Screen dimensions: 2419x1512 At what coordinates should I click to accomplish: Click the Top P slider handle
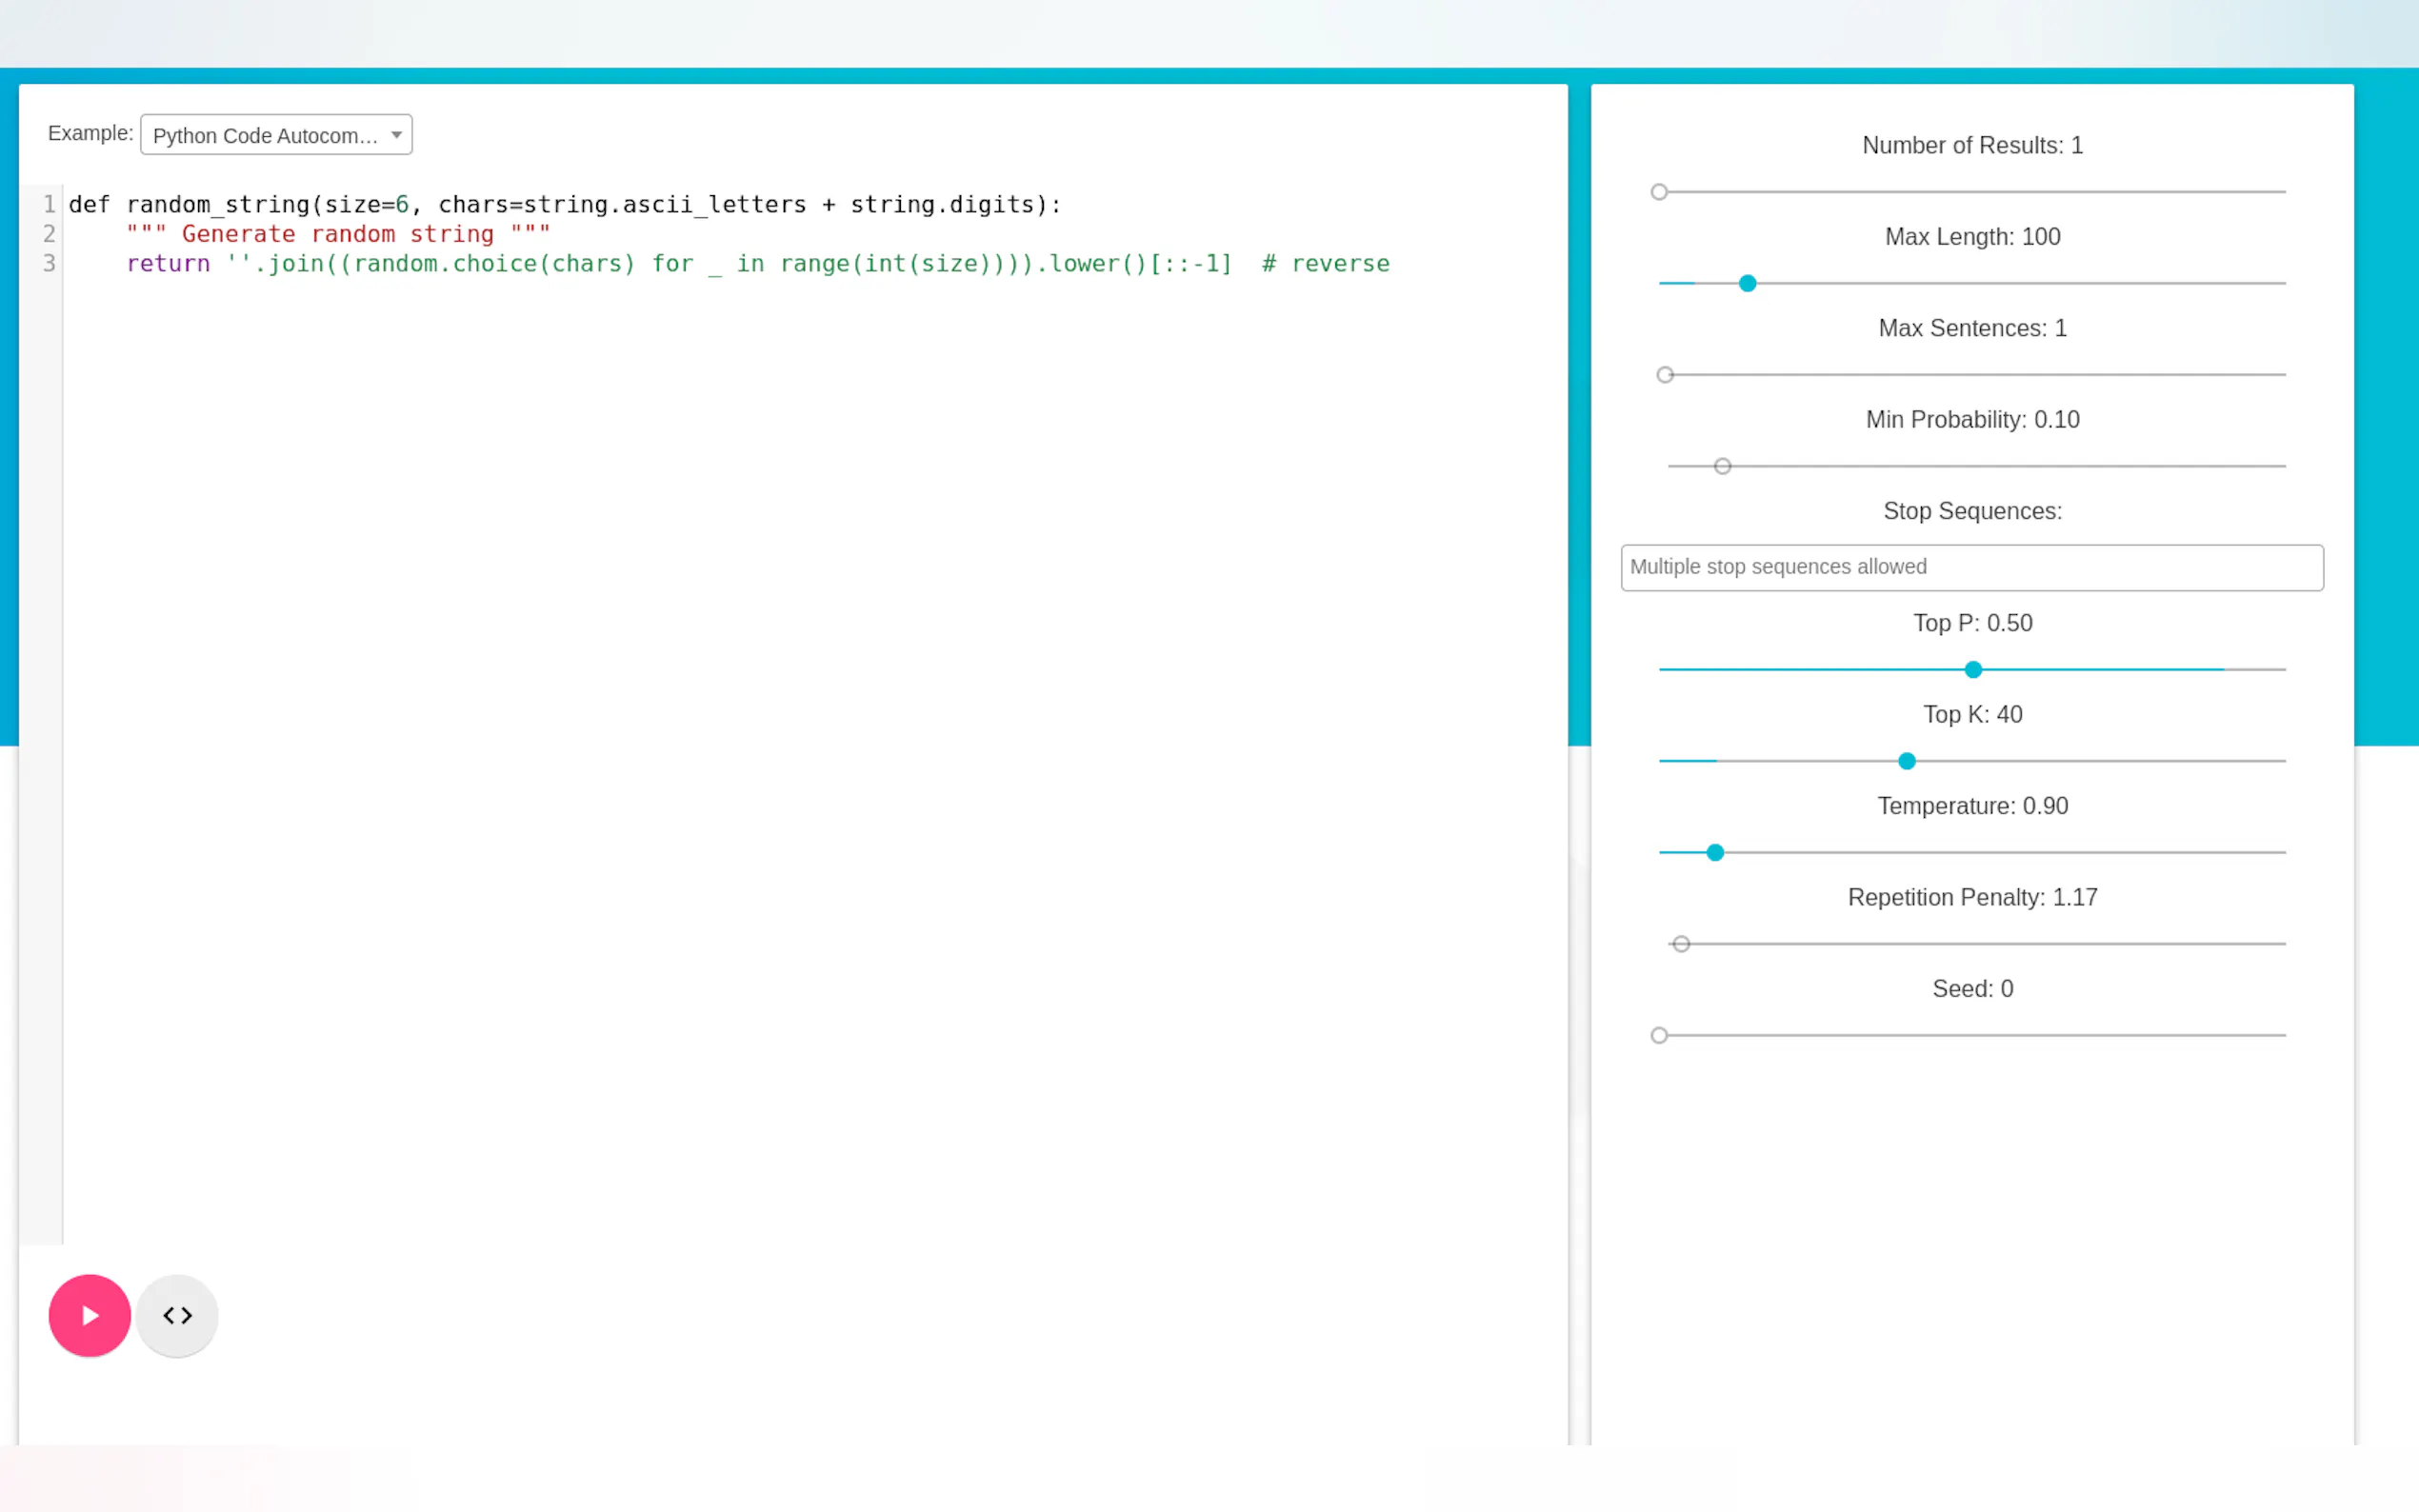coord(1972,670)
